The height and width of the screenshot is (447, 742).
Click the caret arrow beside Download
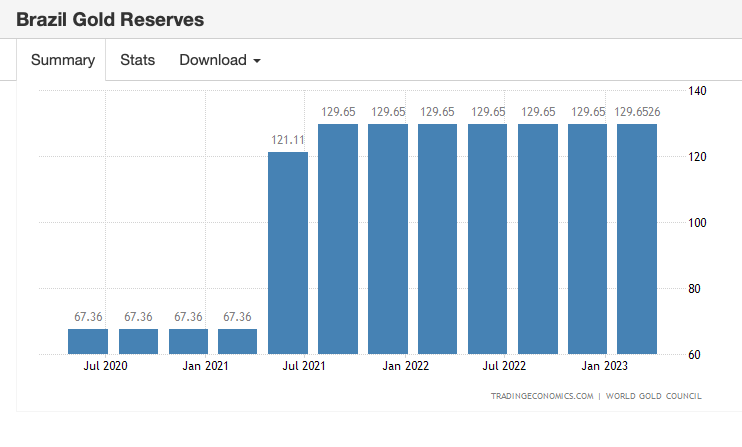257,61
